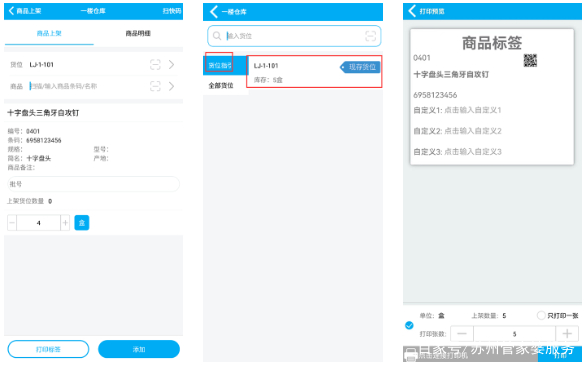Tap the scan icon in the location search box
This screenshot has height=365, width=585.
[x=370, y=36]
